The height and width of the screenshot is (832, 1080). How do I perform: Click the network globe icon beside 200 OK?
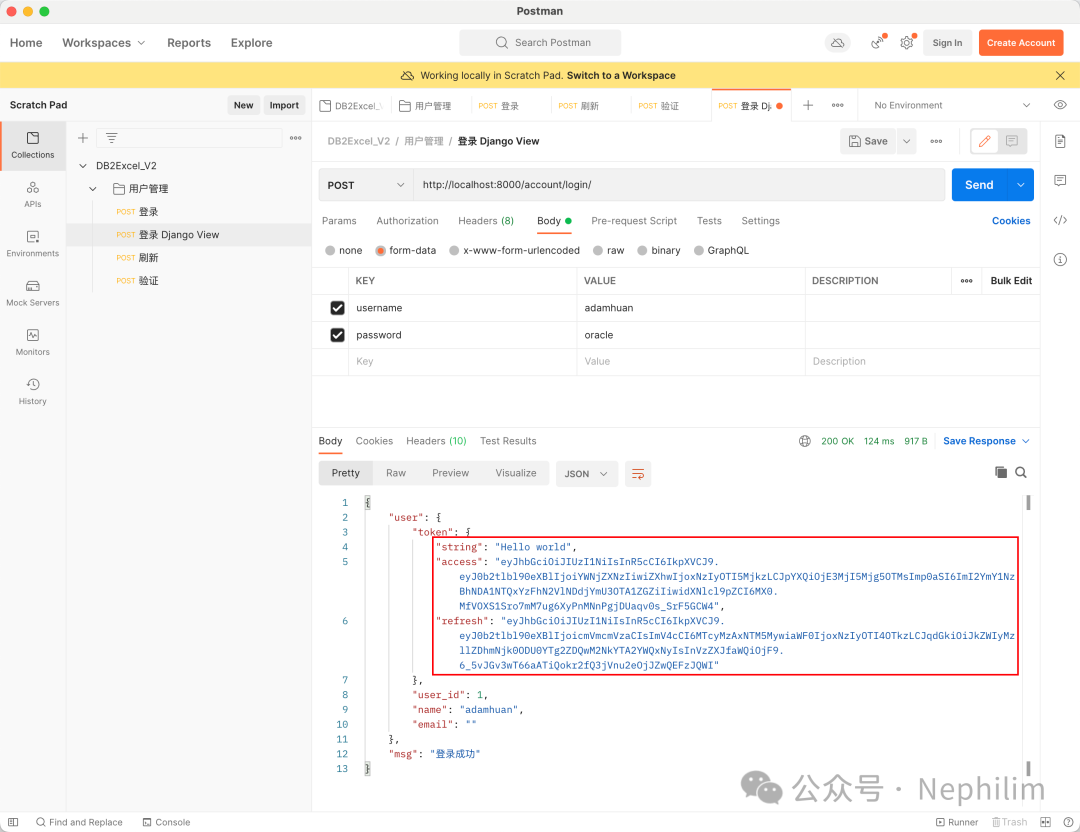point(804,441)
